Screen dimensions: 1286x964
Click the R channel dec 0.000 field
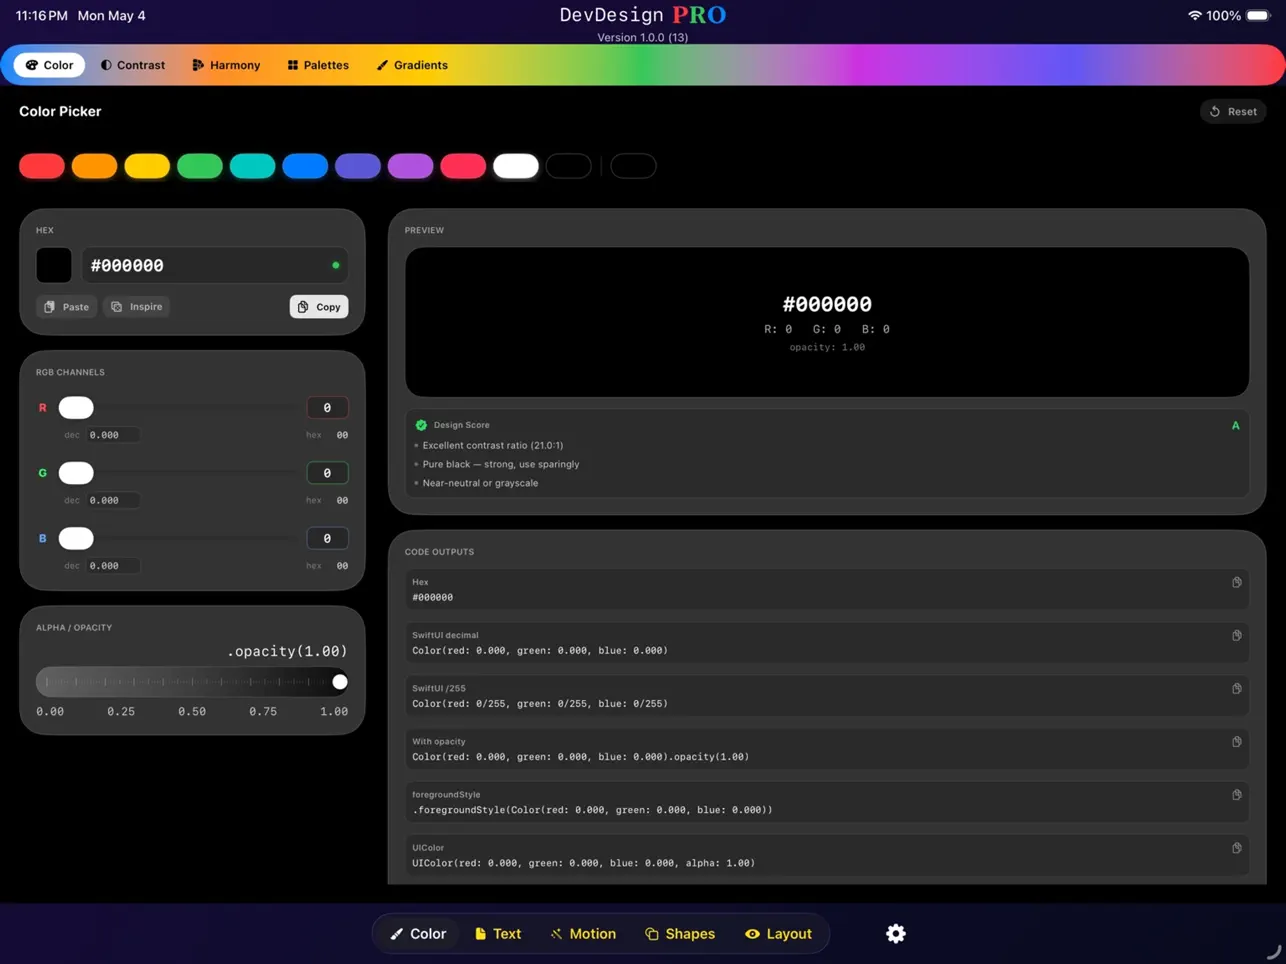pyautogui.click(x=112, y=435)
